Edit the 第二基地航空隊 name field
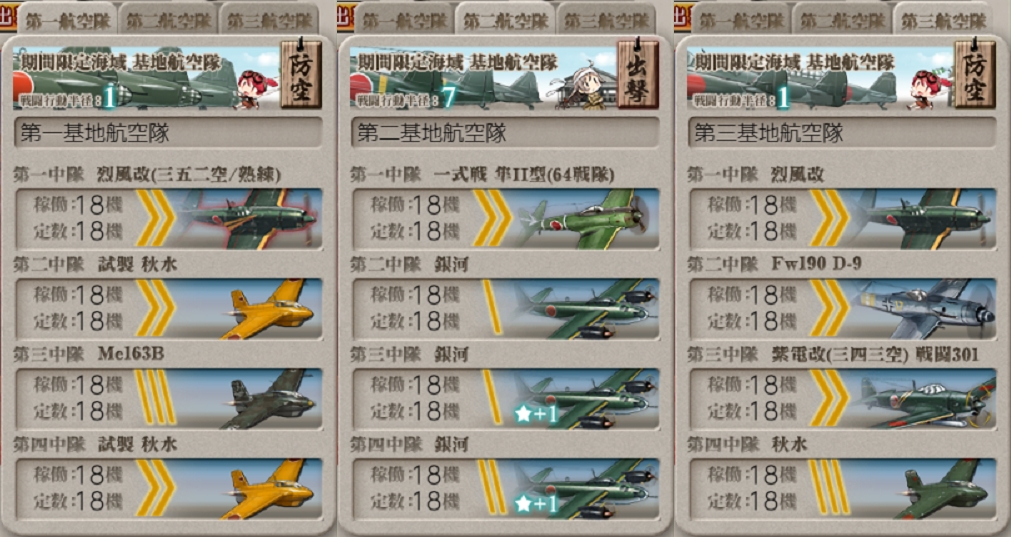 pyautogui.click(x=506, y=133)
